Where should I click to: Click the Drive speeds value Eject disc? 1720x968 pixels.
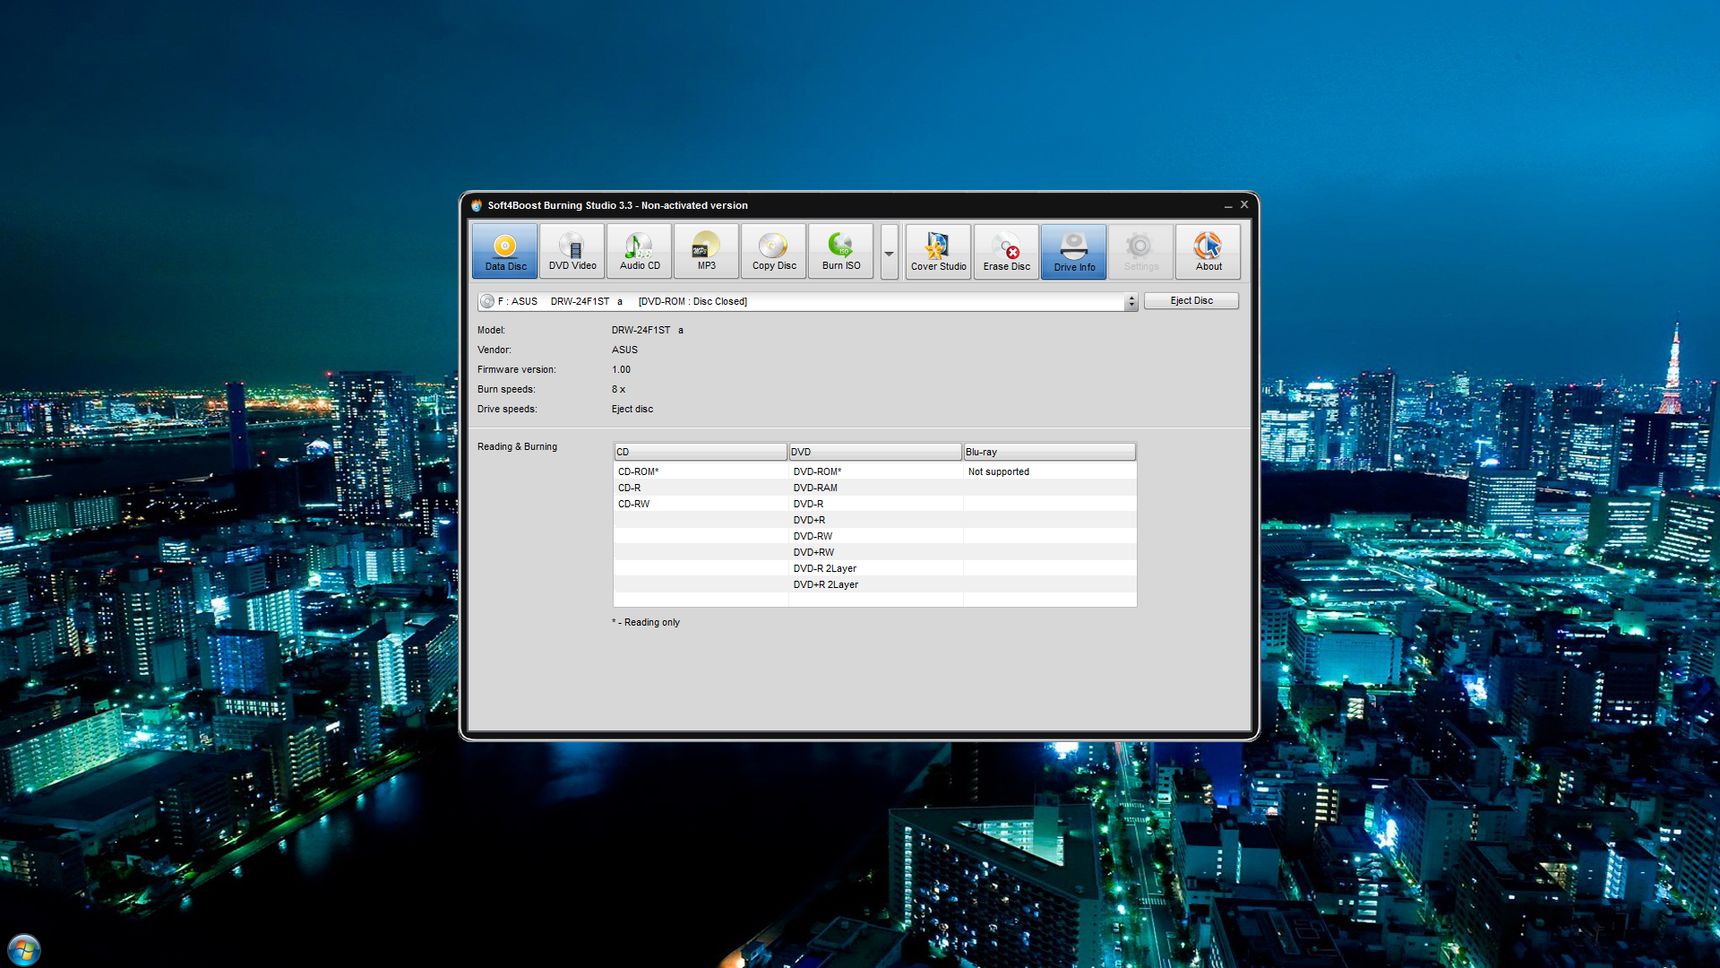click(x=632, y=409)
